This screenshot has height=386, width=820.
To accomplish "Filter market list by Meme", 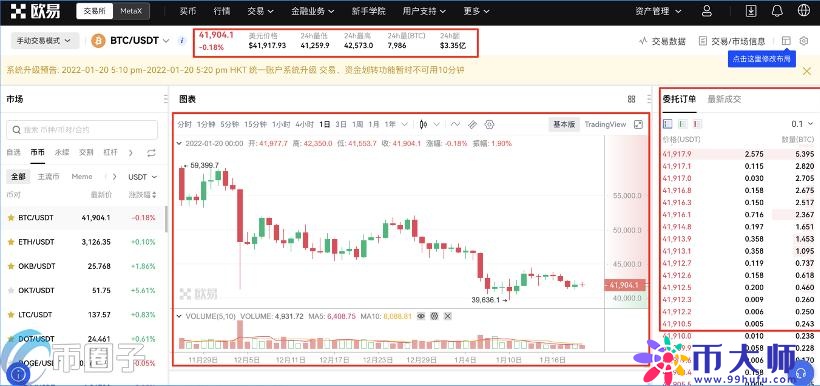I will pyautogui.click(x=82, y=177).
